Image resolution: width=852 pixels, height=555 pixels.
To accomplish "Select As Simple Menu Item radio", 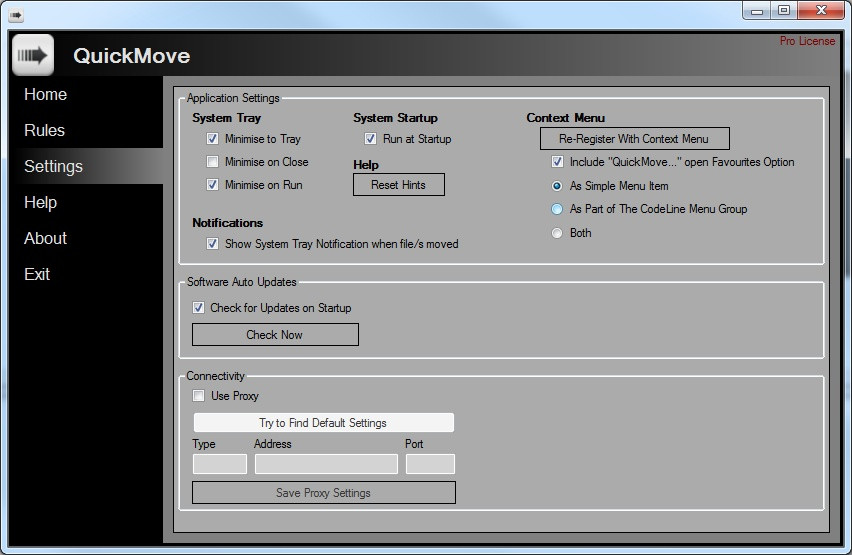I will click(x=557, y=186).
